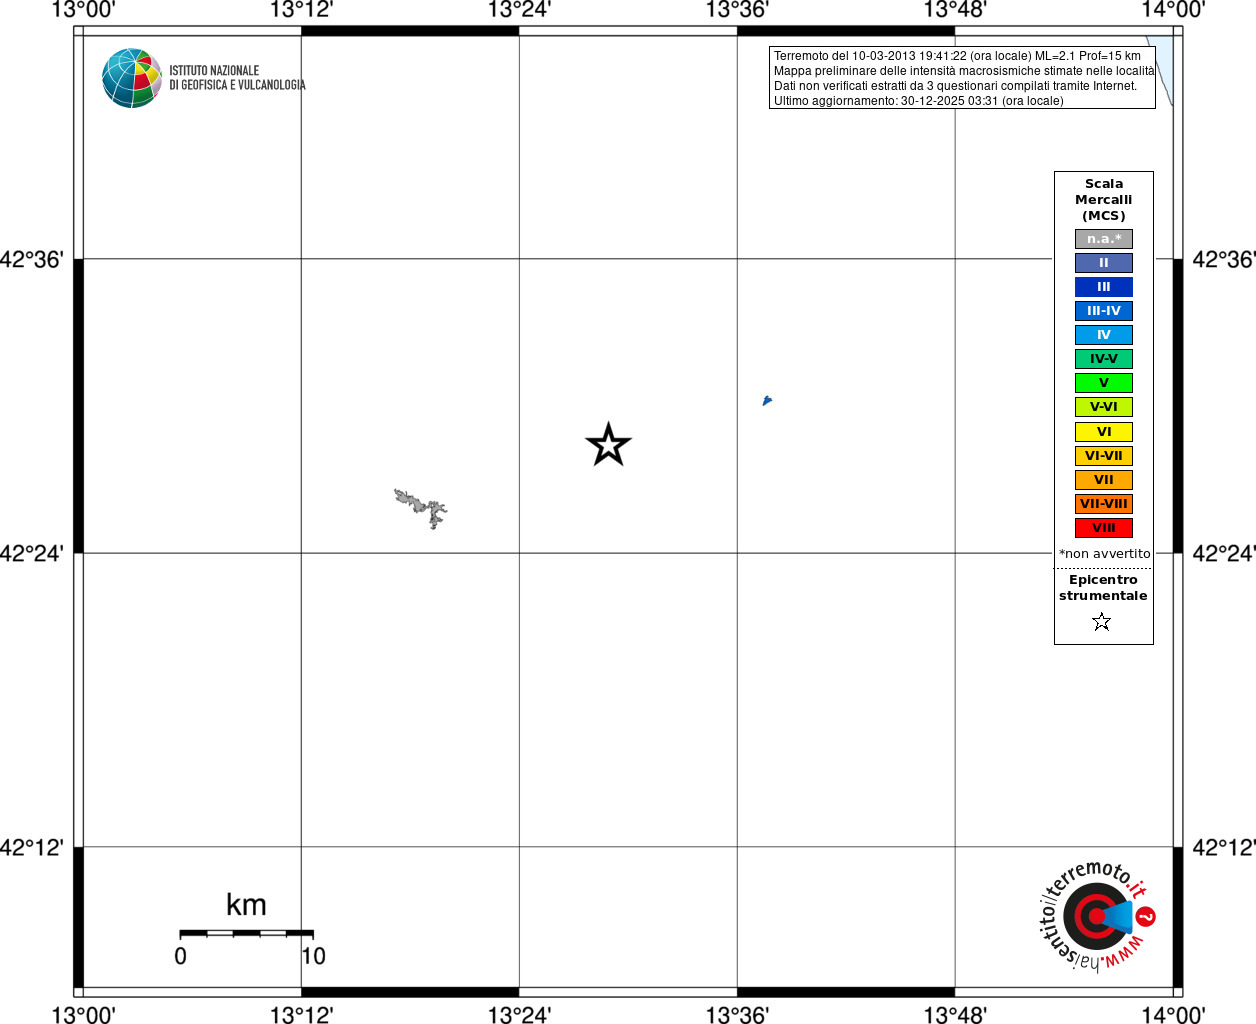Click the 'Epicentro strumentale' label
This screenshot has width=1256, height=1024.
coord(1103,588)
